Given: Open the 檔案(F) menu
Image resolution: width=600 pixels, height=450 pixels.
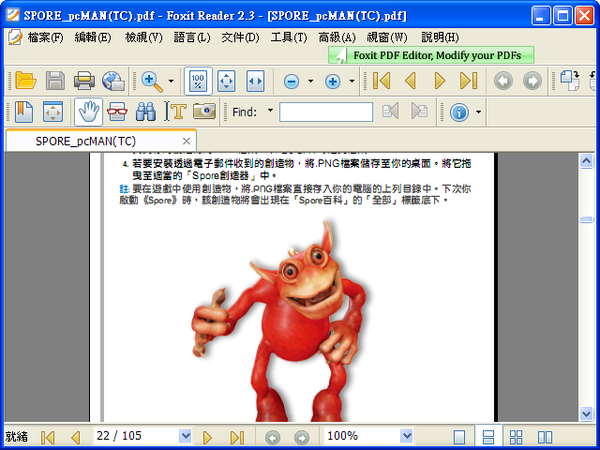Looking at the screenshot, I should point(45,37).
